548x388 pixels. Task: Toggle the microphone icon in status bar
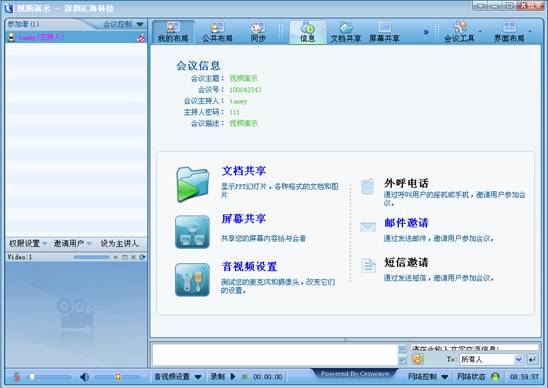click(x=17, y=377)
